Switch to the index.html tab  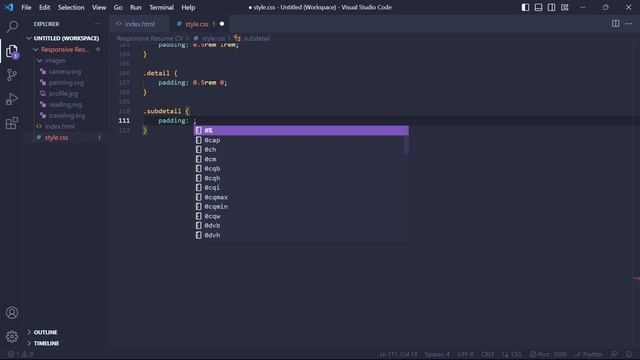(140, 24)
